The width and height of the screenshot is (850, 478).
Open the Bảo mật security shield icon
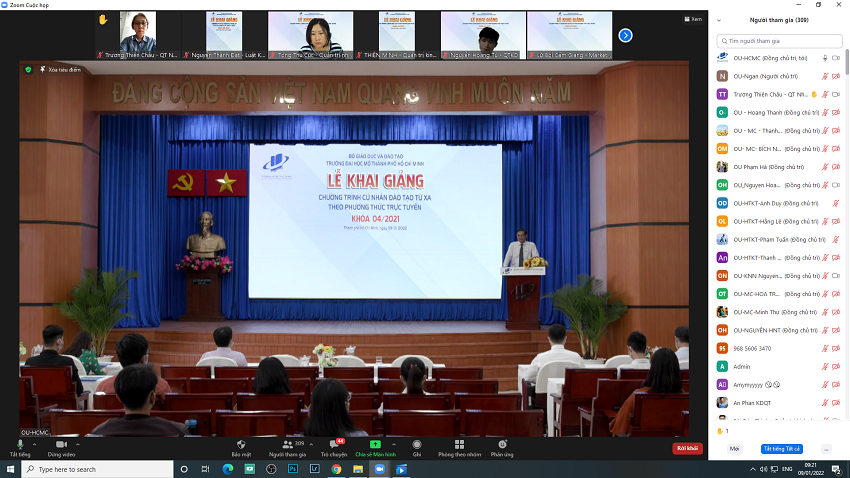tap(241, 443)
